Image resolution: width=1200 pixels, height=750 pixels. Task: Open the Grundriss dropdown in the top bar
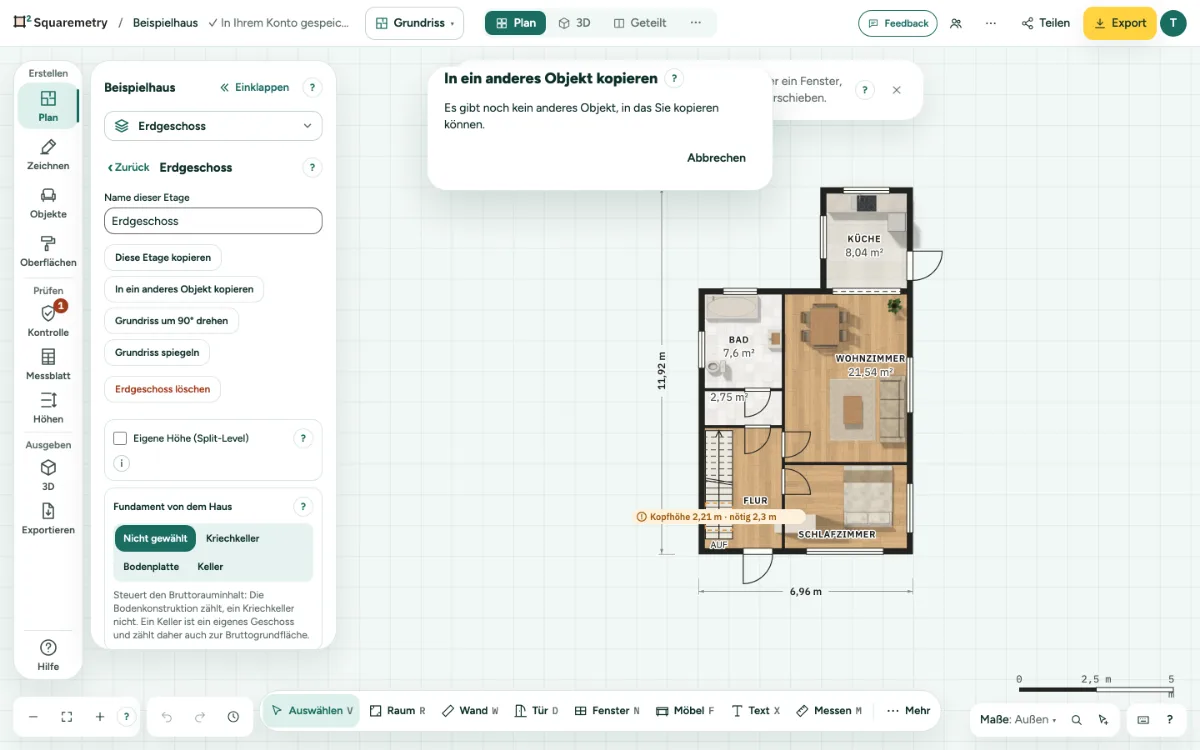(x=414, y=23)
